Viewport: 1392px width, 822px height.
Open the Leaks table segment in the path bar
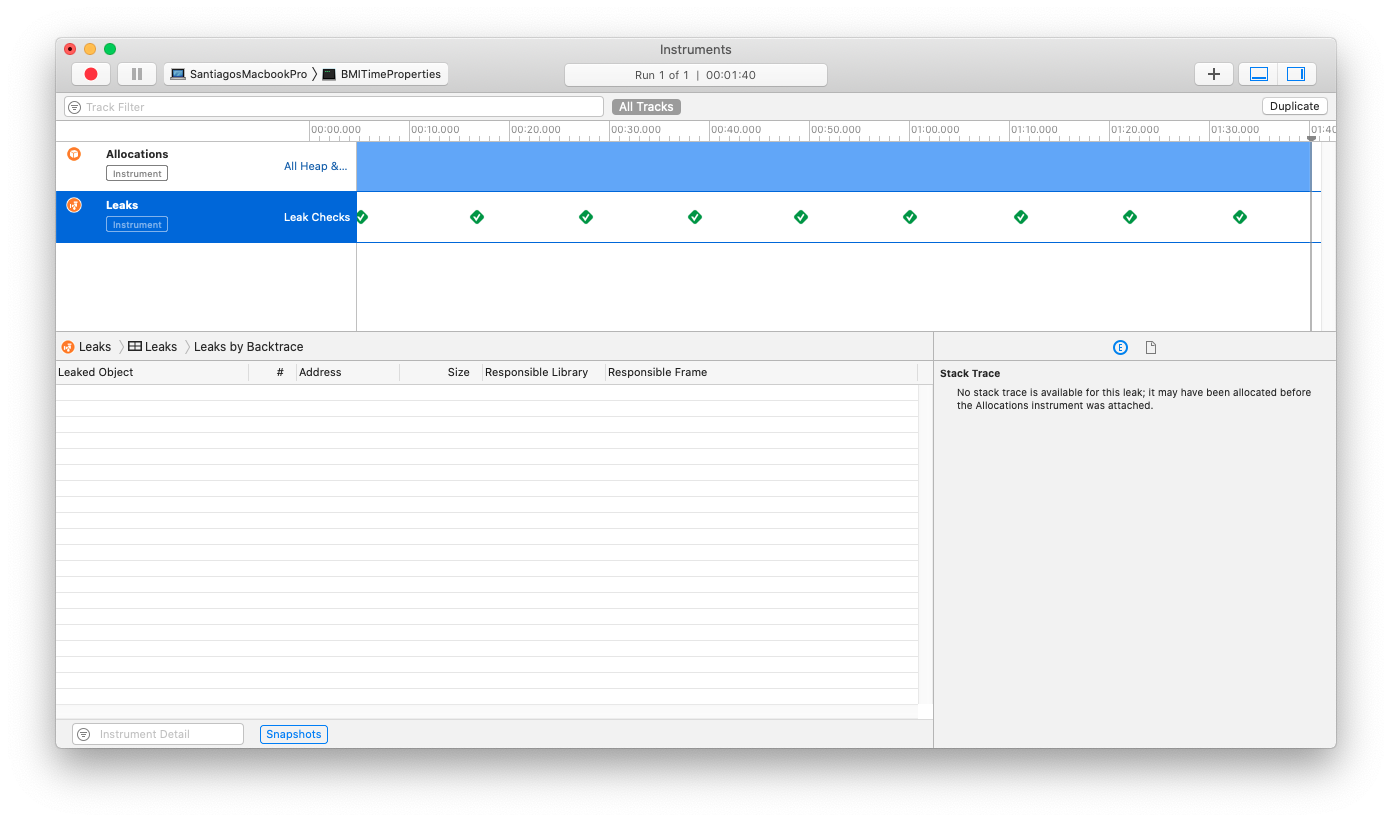[x=152, y=347]
